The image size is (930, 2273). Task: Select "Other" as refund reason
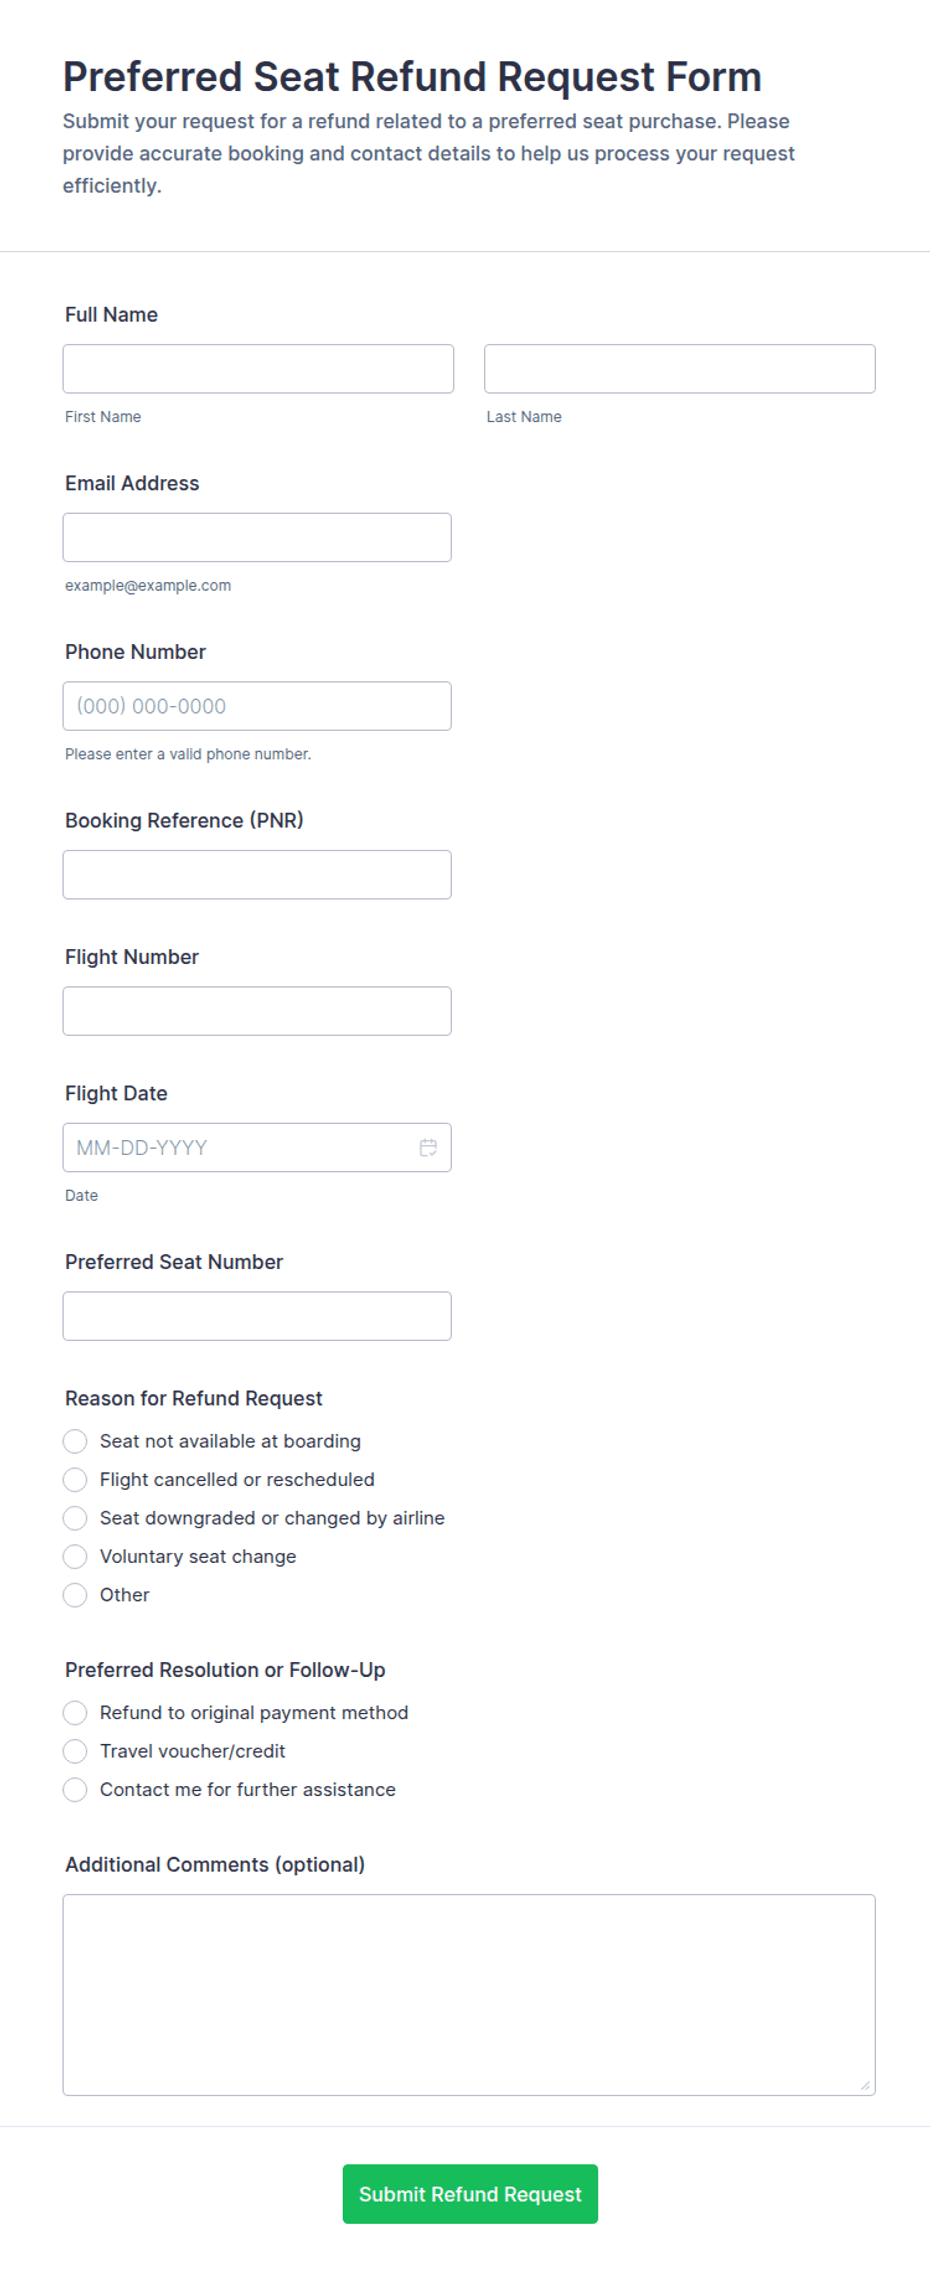click(75, 1595)
